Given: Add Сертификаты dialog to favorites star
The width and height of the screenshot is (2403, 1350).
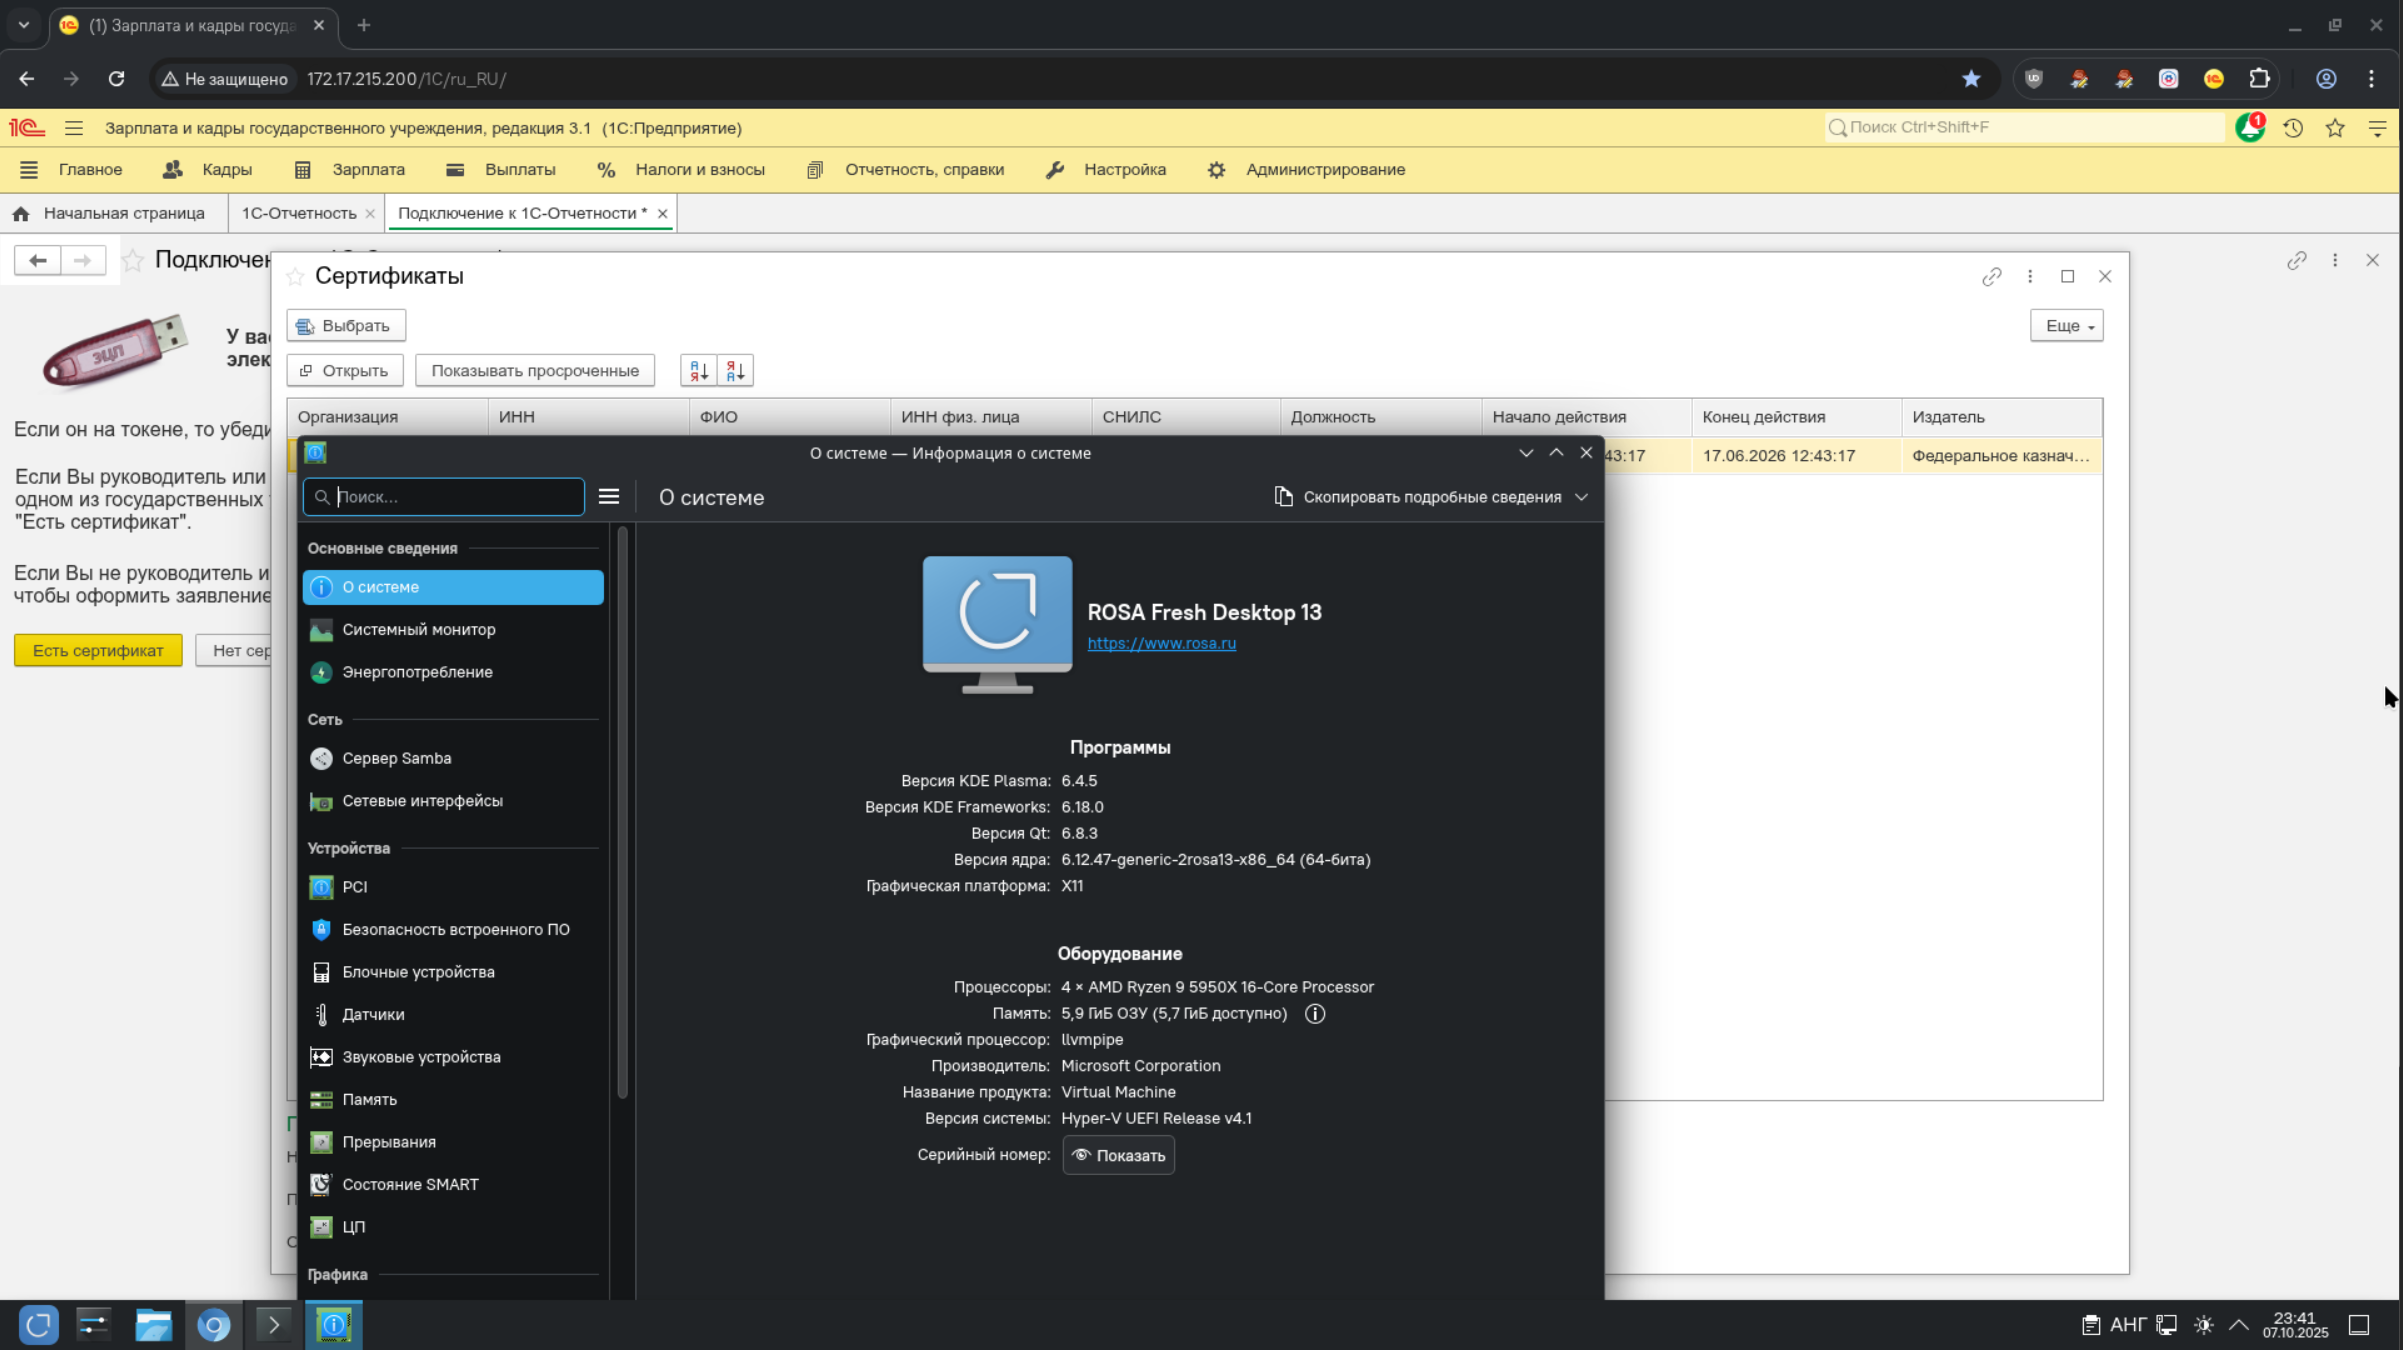Looking at the screenshot, I should tap(295, 277).
